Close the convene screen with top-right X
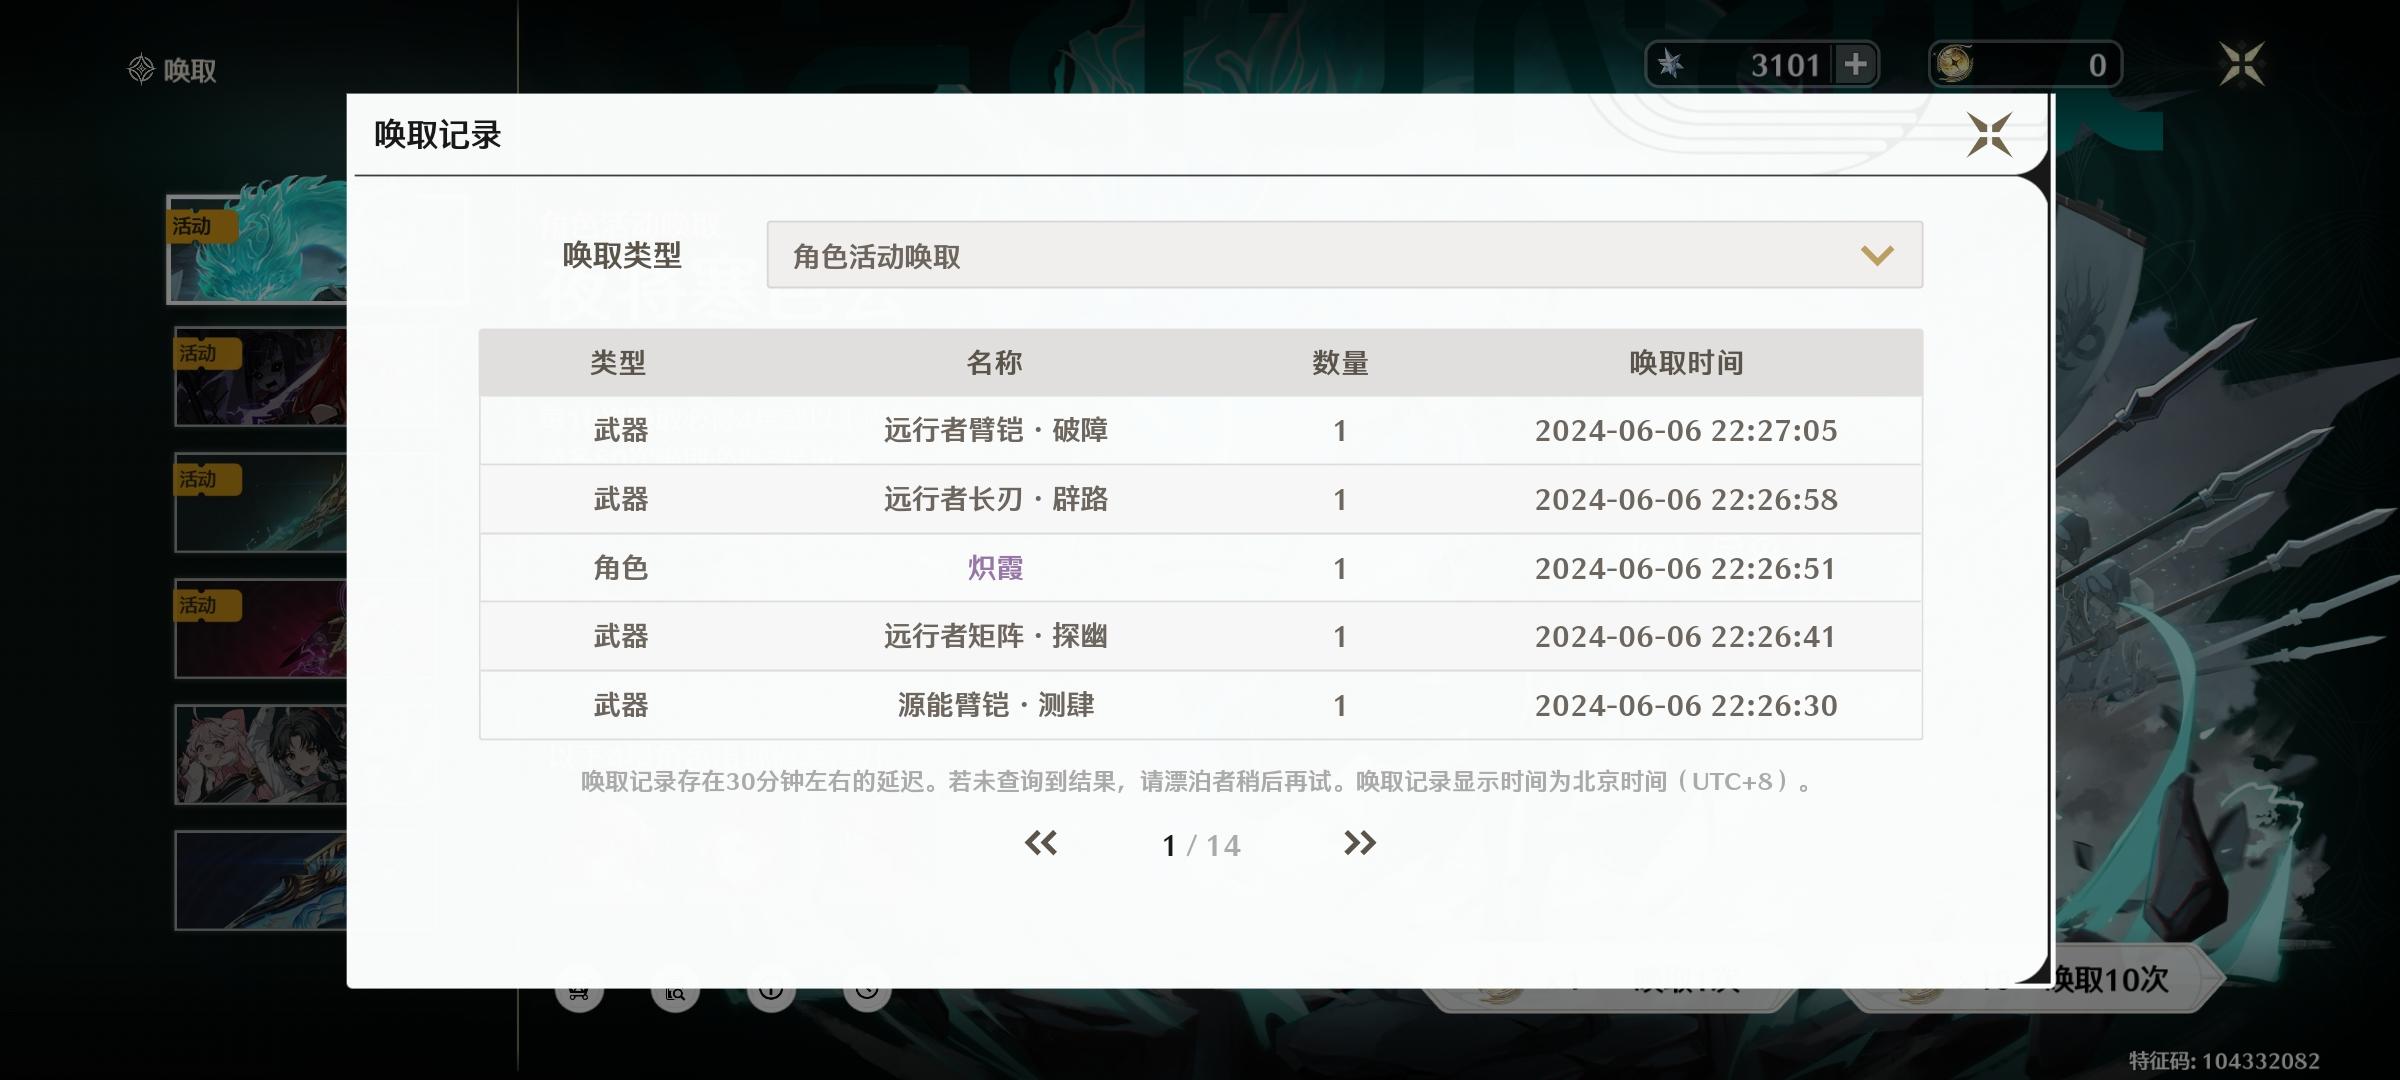 [2242, 64]
